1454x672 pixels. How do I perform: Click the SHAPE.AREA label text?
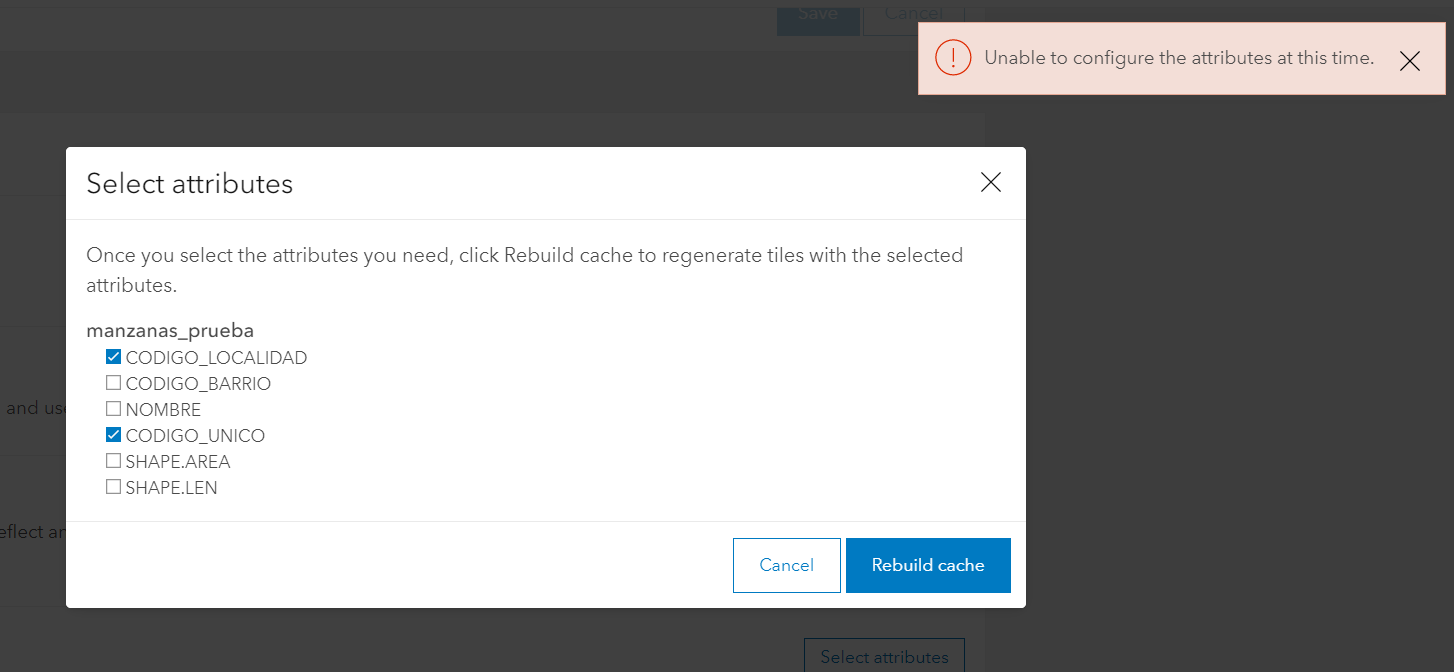(x=179, y=461)
